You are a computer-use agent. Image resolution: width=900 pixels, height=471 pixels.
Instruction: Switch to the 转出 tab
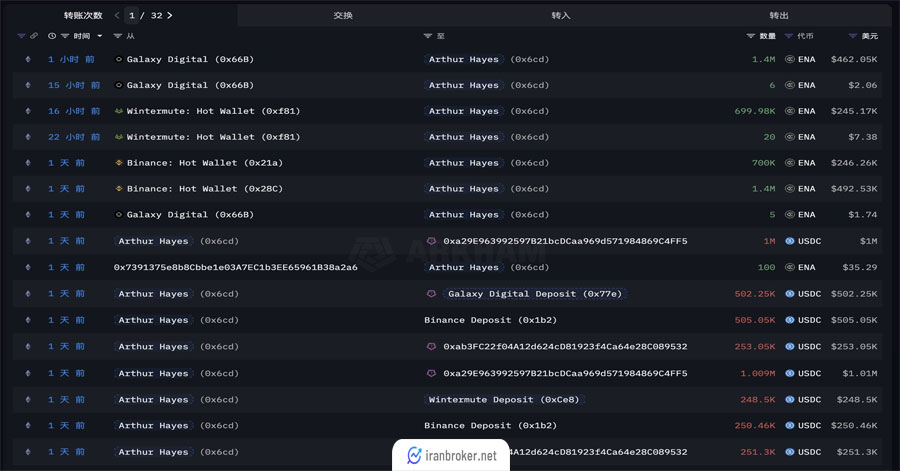[779, 15]
